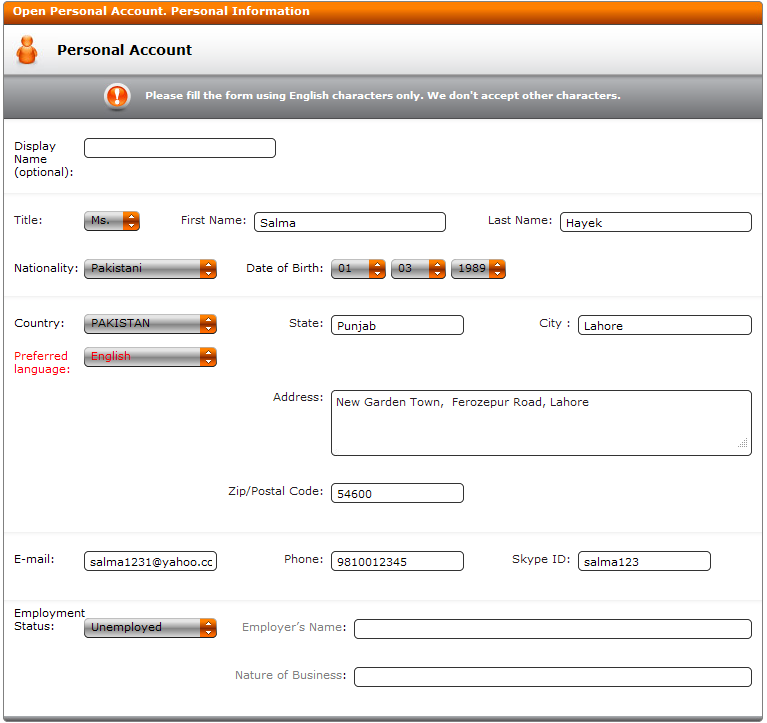Open the Employment Status dropdown showing Unemployed

(150, 628)
